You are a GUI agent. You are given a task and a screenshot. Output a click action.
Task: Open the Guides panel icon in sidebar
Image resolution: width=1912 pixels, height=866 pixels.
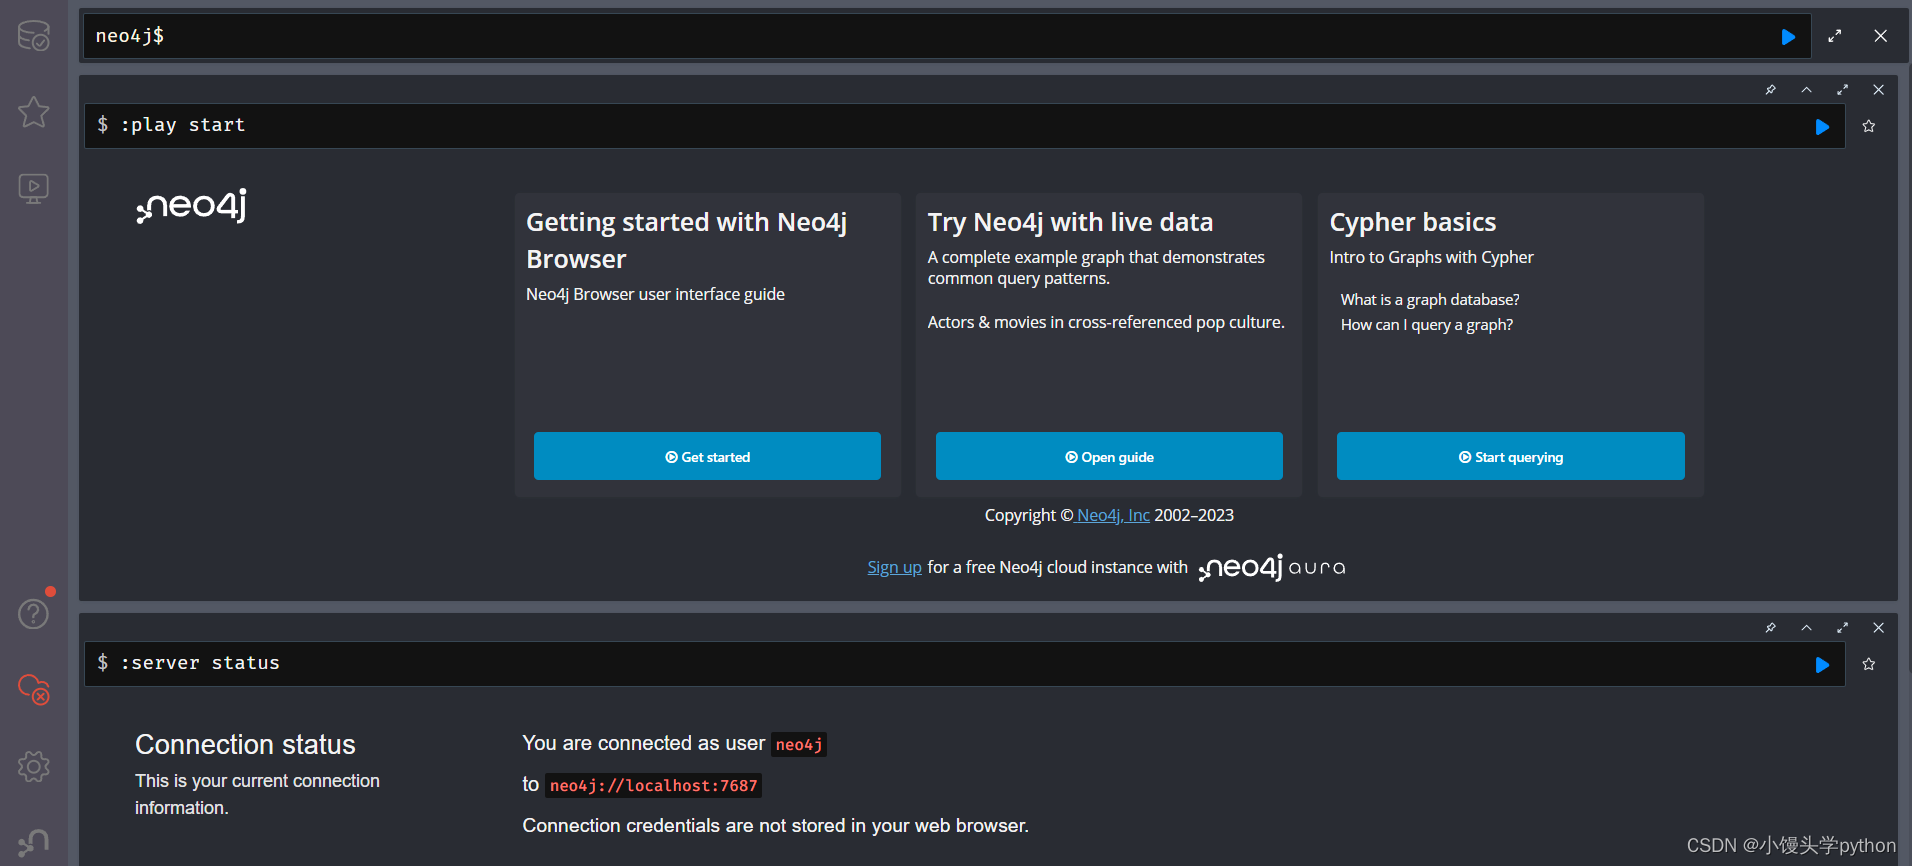(34, 188)
